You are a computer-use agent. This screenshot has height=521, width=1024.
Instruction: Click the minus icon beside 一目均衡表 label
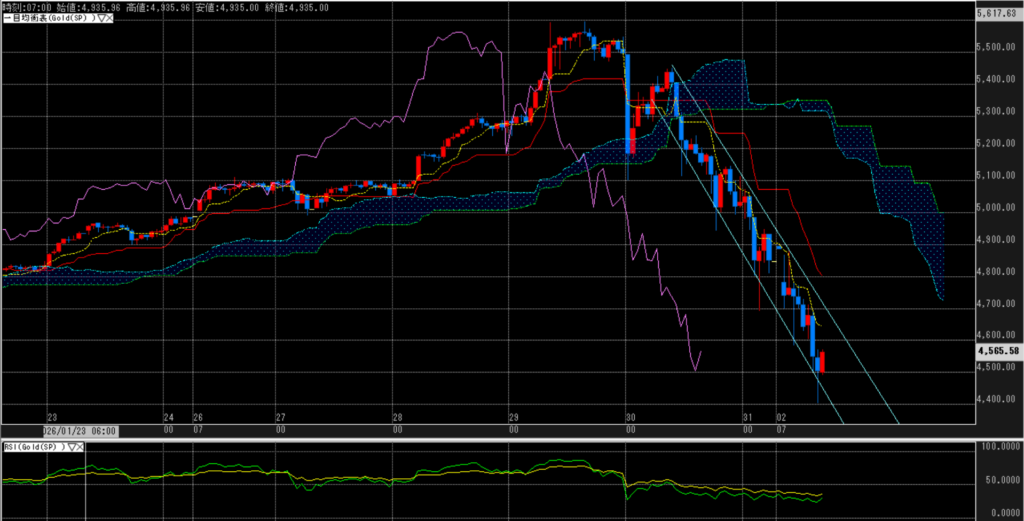(x=5, y=19)
